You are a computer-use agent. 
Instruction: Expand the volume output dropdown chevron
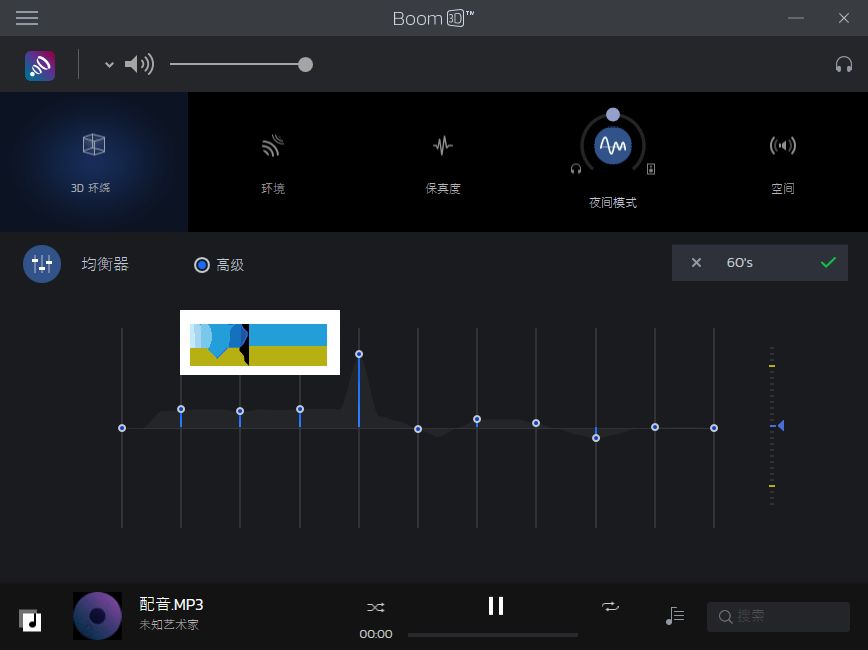coord(109,65)
